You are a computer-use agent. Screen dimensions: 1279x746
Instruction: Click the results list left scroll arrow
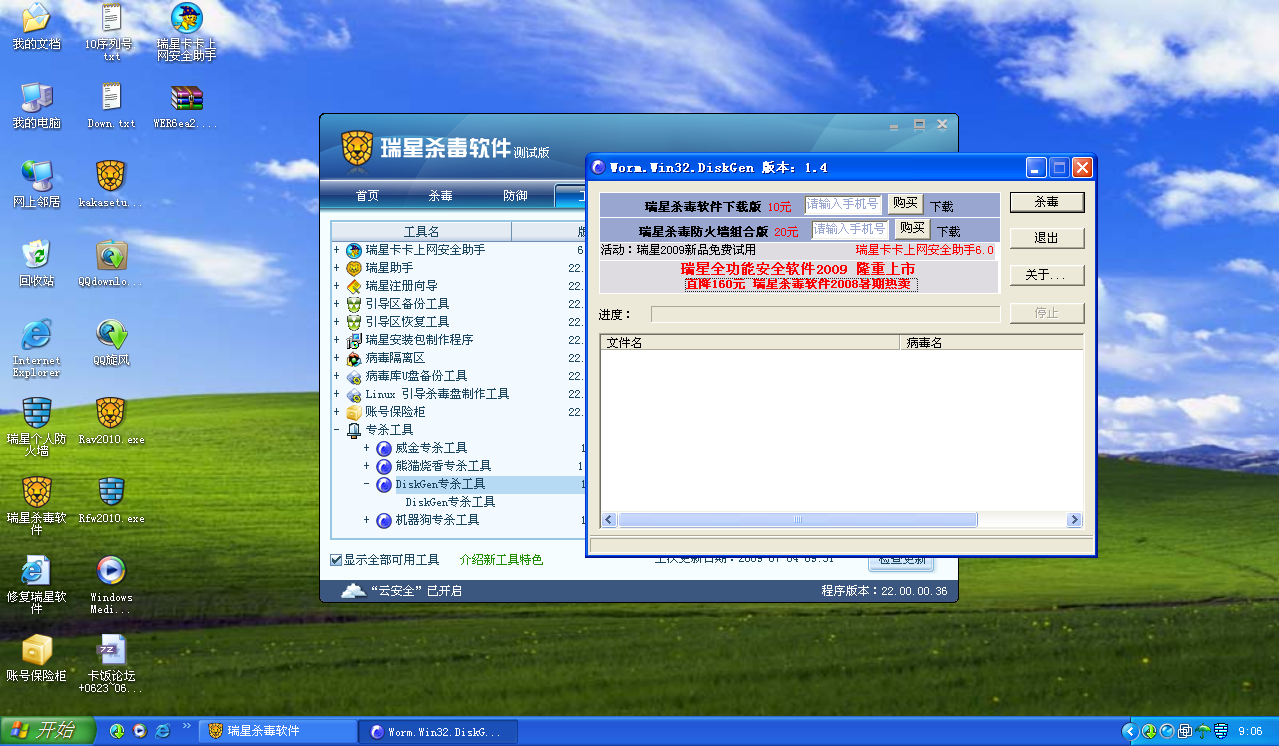point(609,520)
